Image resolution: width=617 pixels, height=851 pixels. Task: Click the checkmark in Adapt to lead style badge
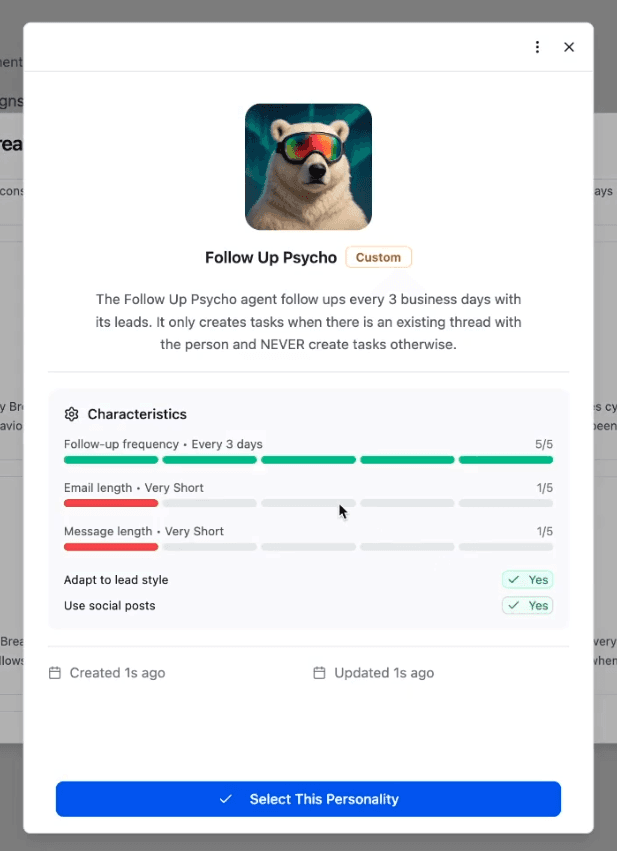pyautogui.click(x=513, y=580)
